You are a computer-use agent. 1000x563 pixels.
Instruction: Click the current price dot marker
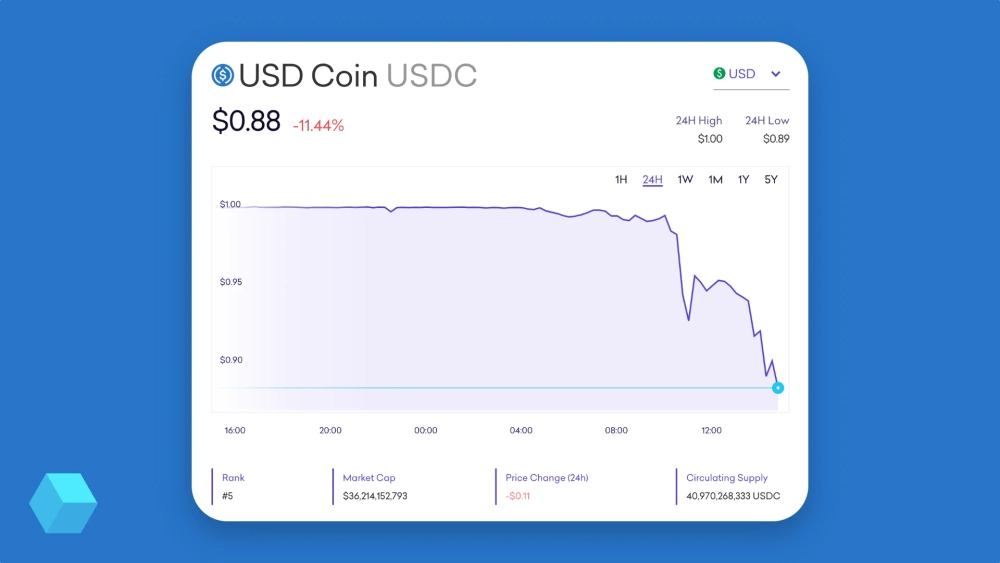pyautogui.click(x=778, y=388)
